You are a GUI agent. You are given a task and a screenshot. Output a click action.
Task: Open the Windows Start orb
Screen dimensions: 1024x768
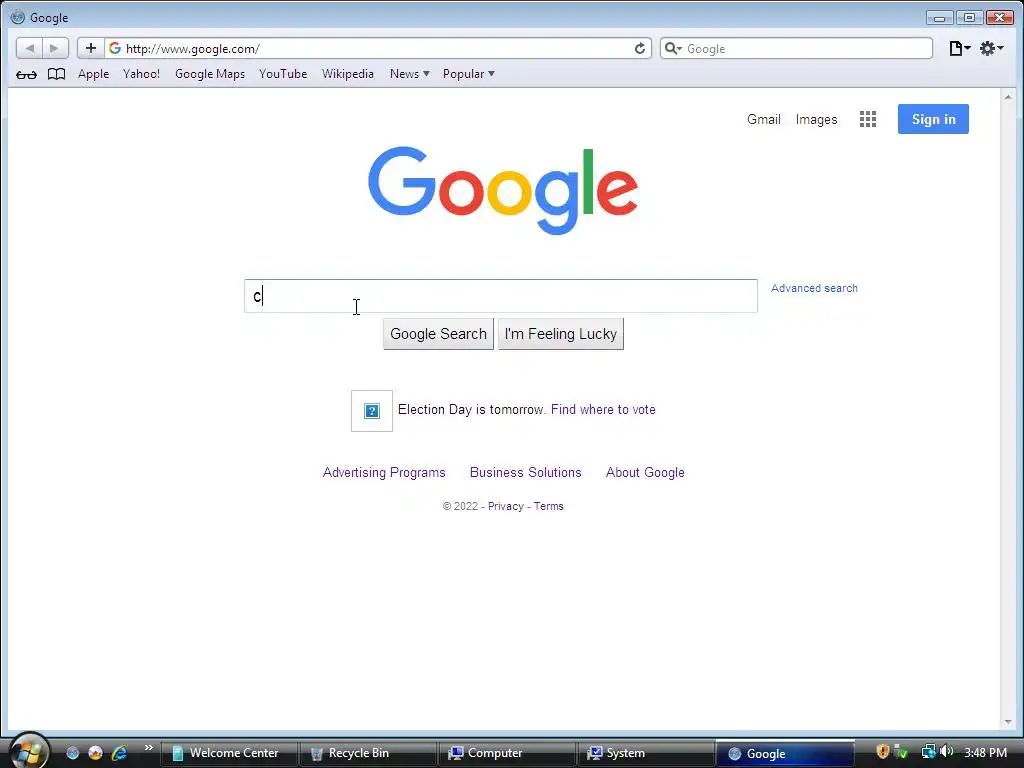click(28, 751)
